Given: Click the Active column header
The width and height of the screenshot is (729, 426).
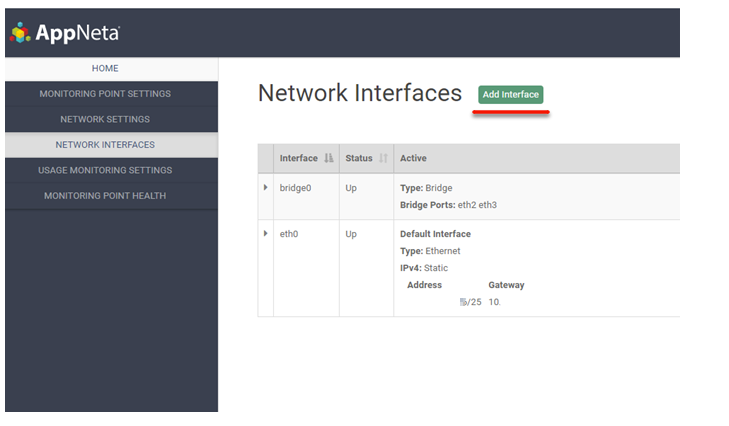Looking at the screenshot, I should (x=413, y=158).
